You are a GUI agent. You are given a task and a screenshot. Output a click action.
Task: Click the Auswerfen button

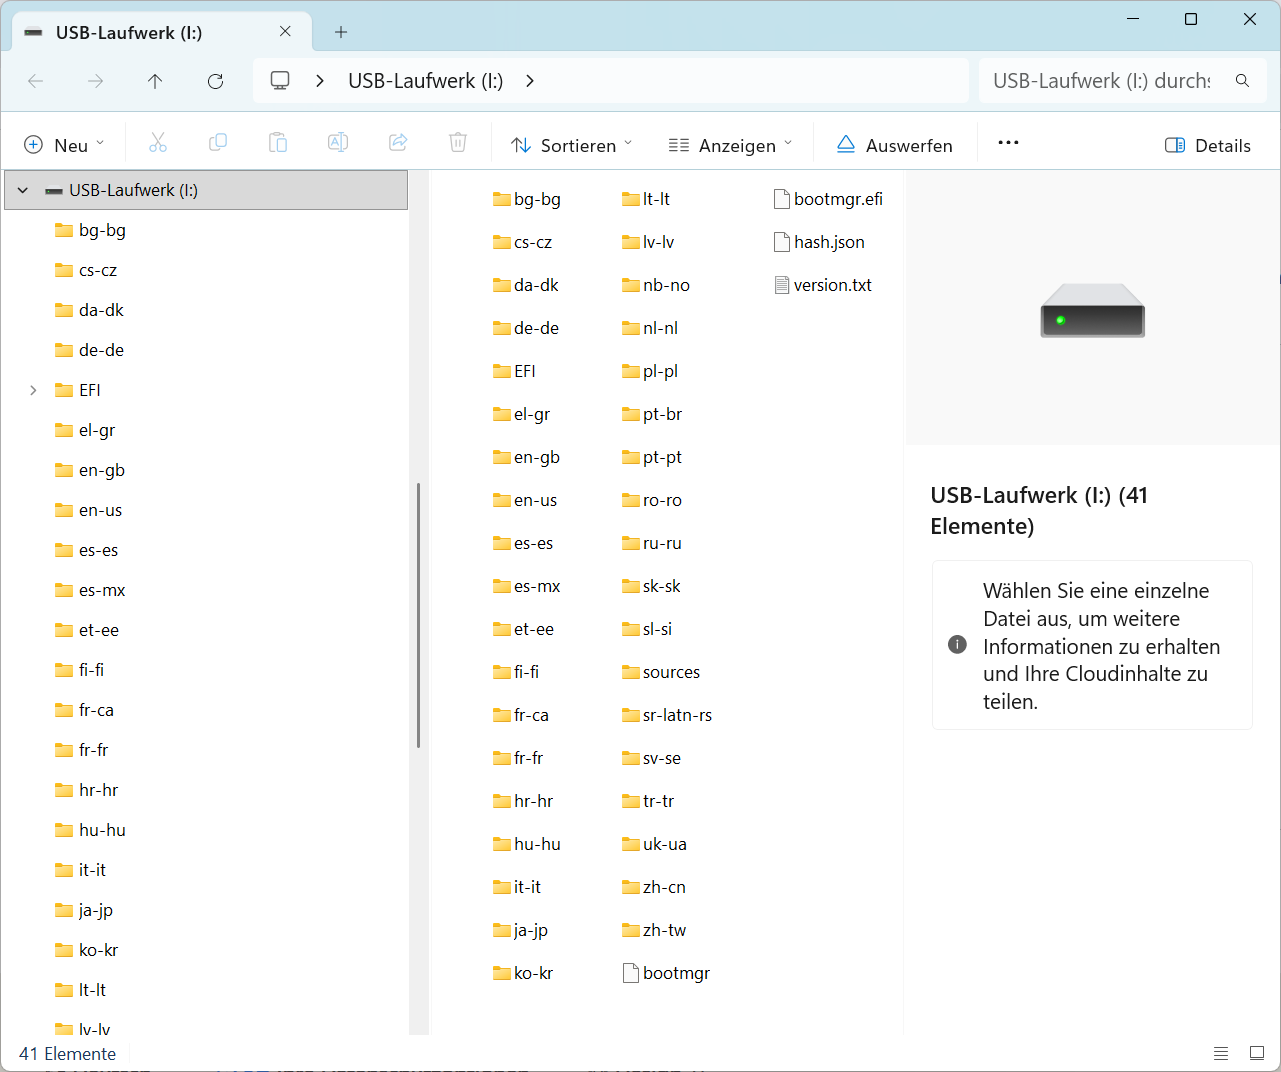coord(894,145)
